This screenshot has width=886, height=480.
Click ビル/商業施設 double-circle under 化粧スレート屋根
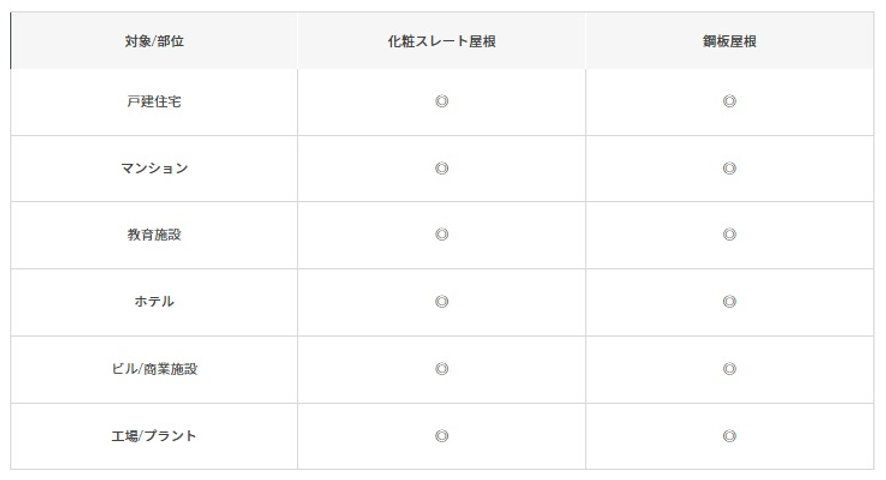(x=442, y=369)
